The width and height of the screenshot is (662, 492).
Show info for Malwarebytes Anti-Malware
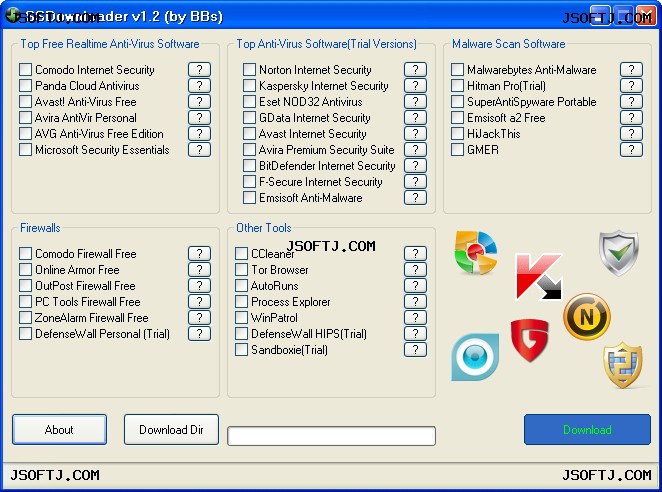pyautogui.click(x=632, y=69)
